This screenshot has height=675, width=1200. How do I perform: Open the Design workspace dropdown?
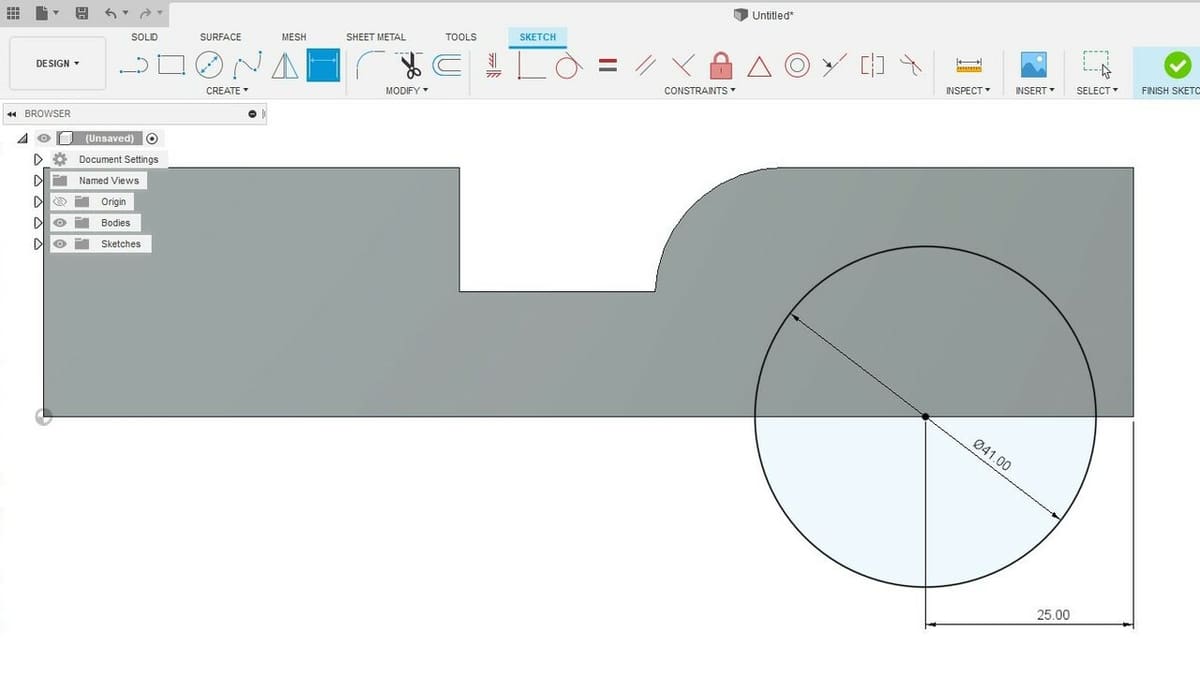pos(57,64)
